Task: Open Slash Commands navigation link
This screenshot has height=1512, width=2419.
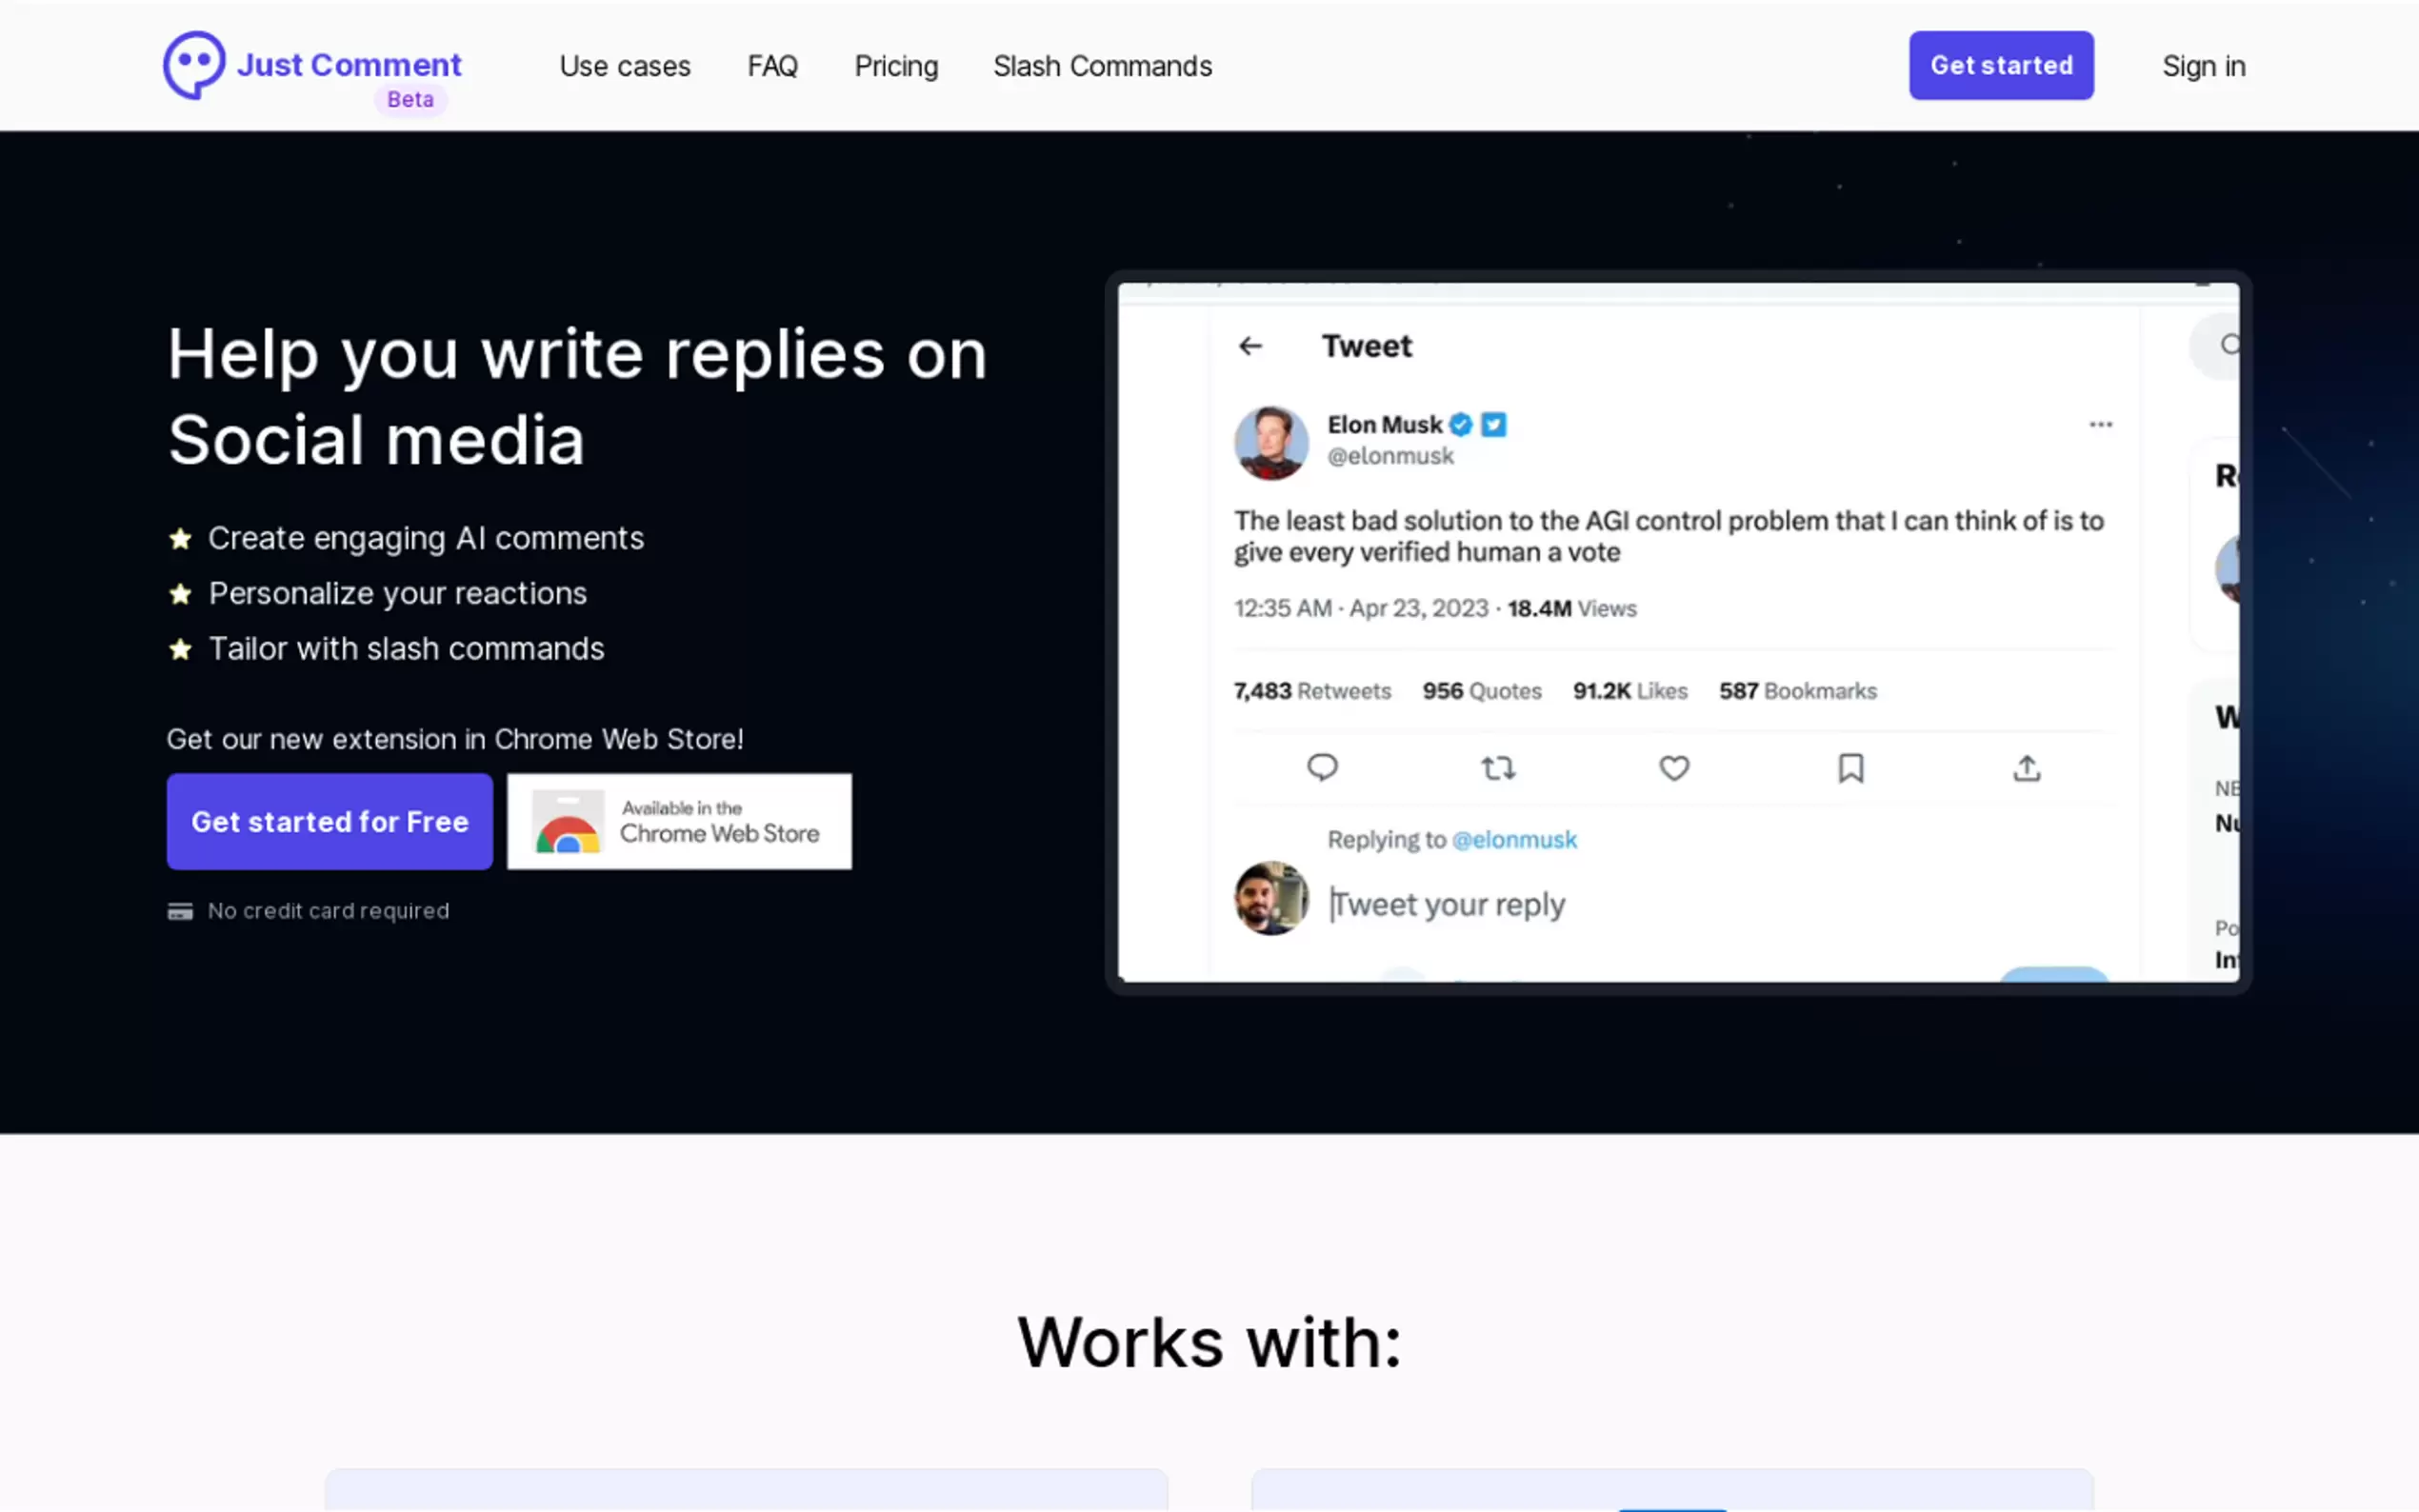Action: pos(1102,66)
